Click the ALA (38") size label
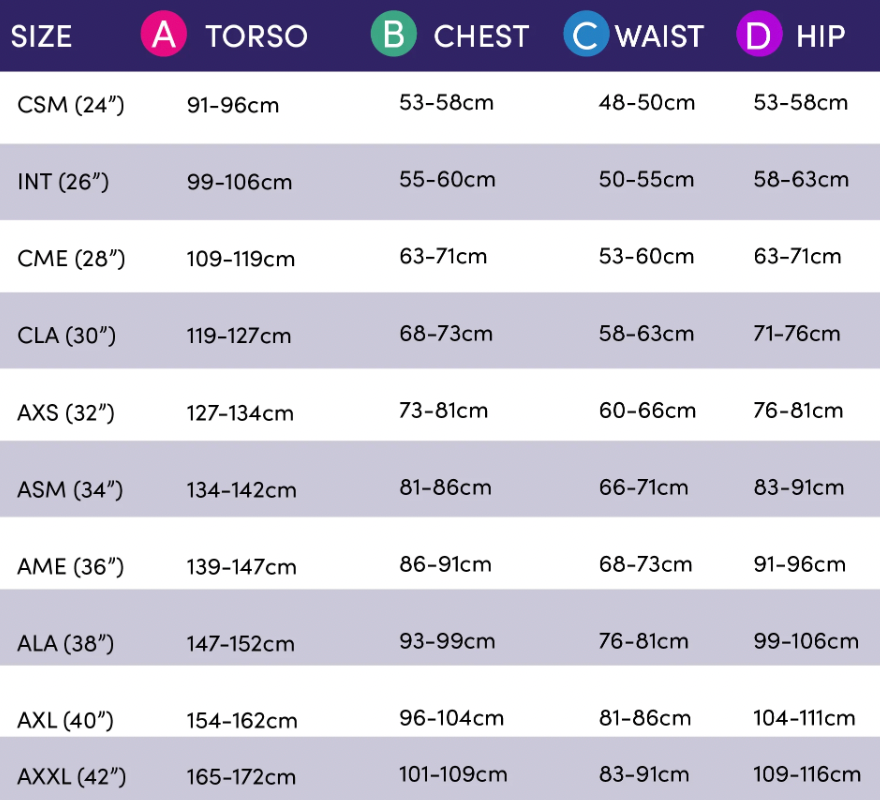 pos(66,644)
